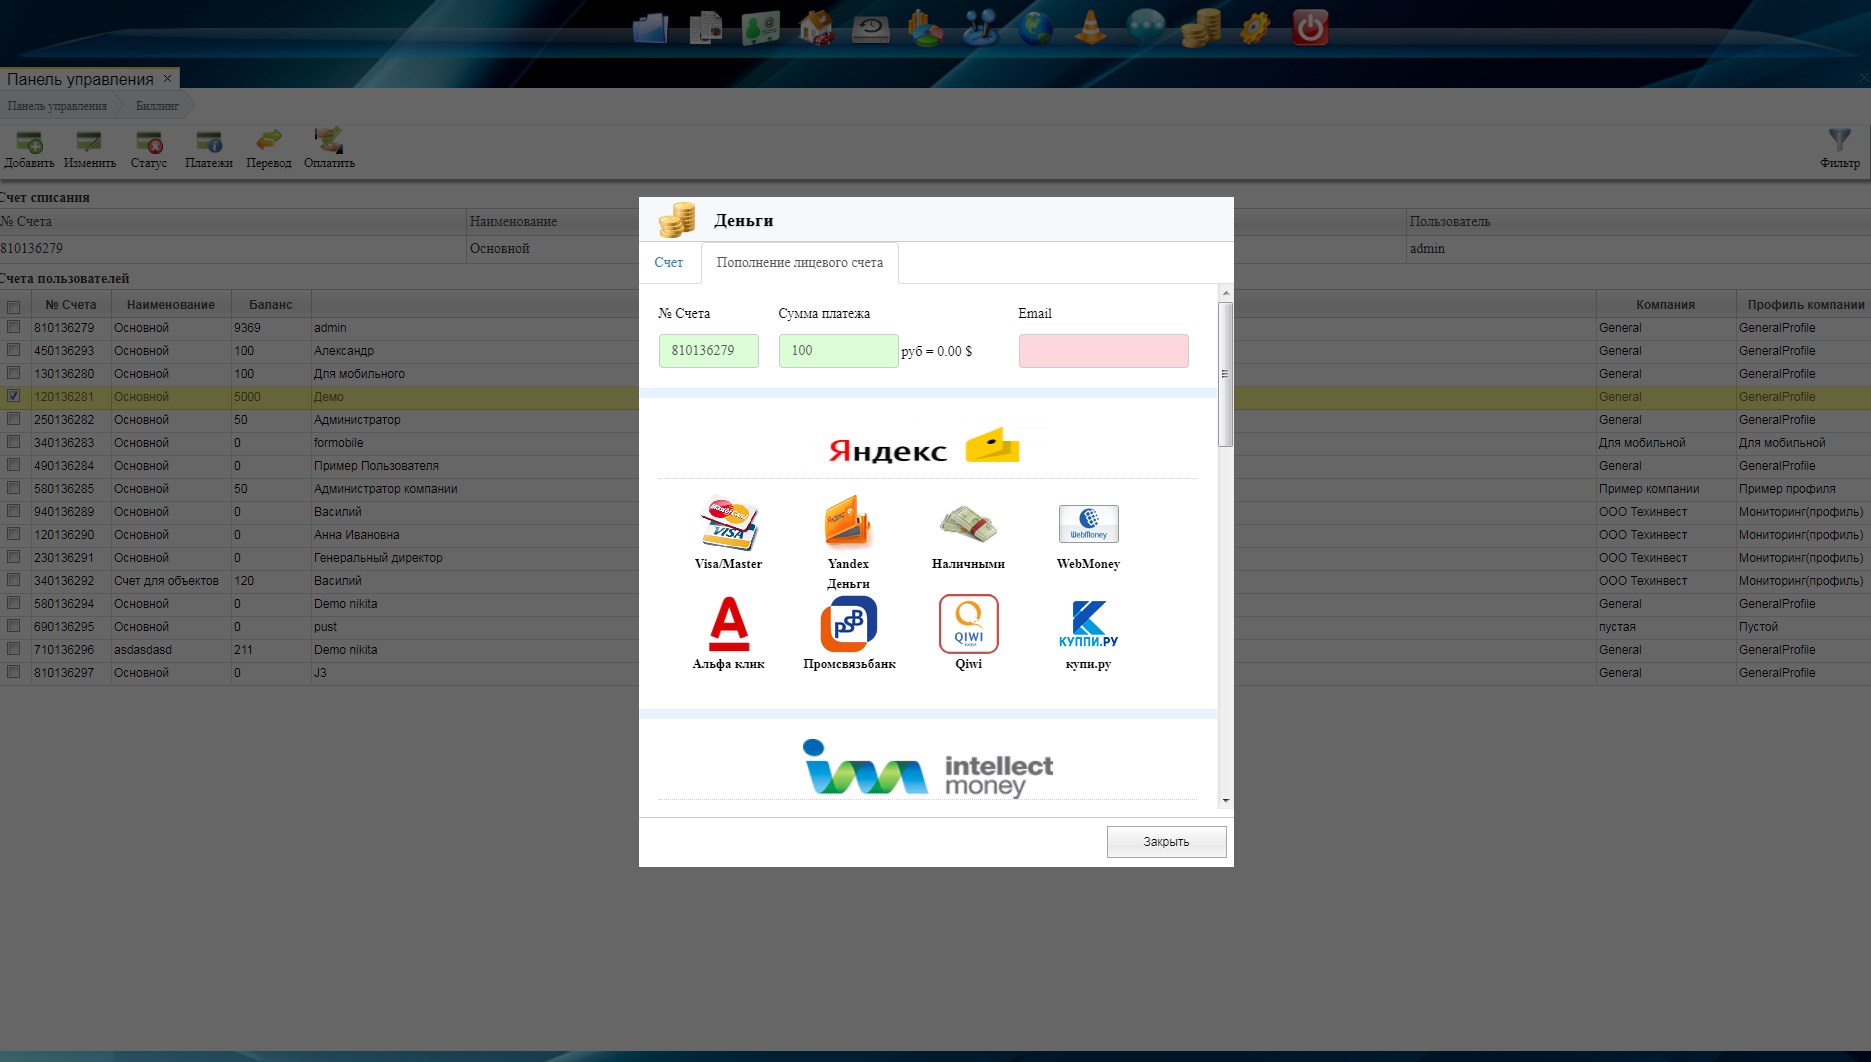This screenshot has height=1062, width=1871.
Task: Click the pink Email input field
Action: tap(1103, 351)
